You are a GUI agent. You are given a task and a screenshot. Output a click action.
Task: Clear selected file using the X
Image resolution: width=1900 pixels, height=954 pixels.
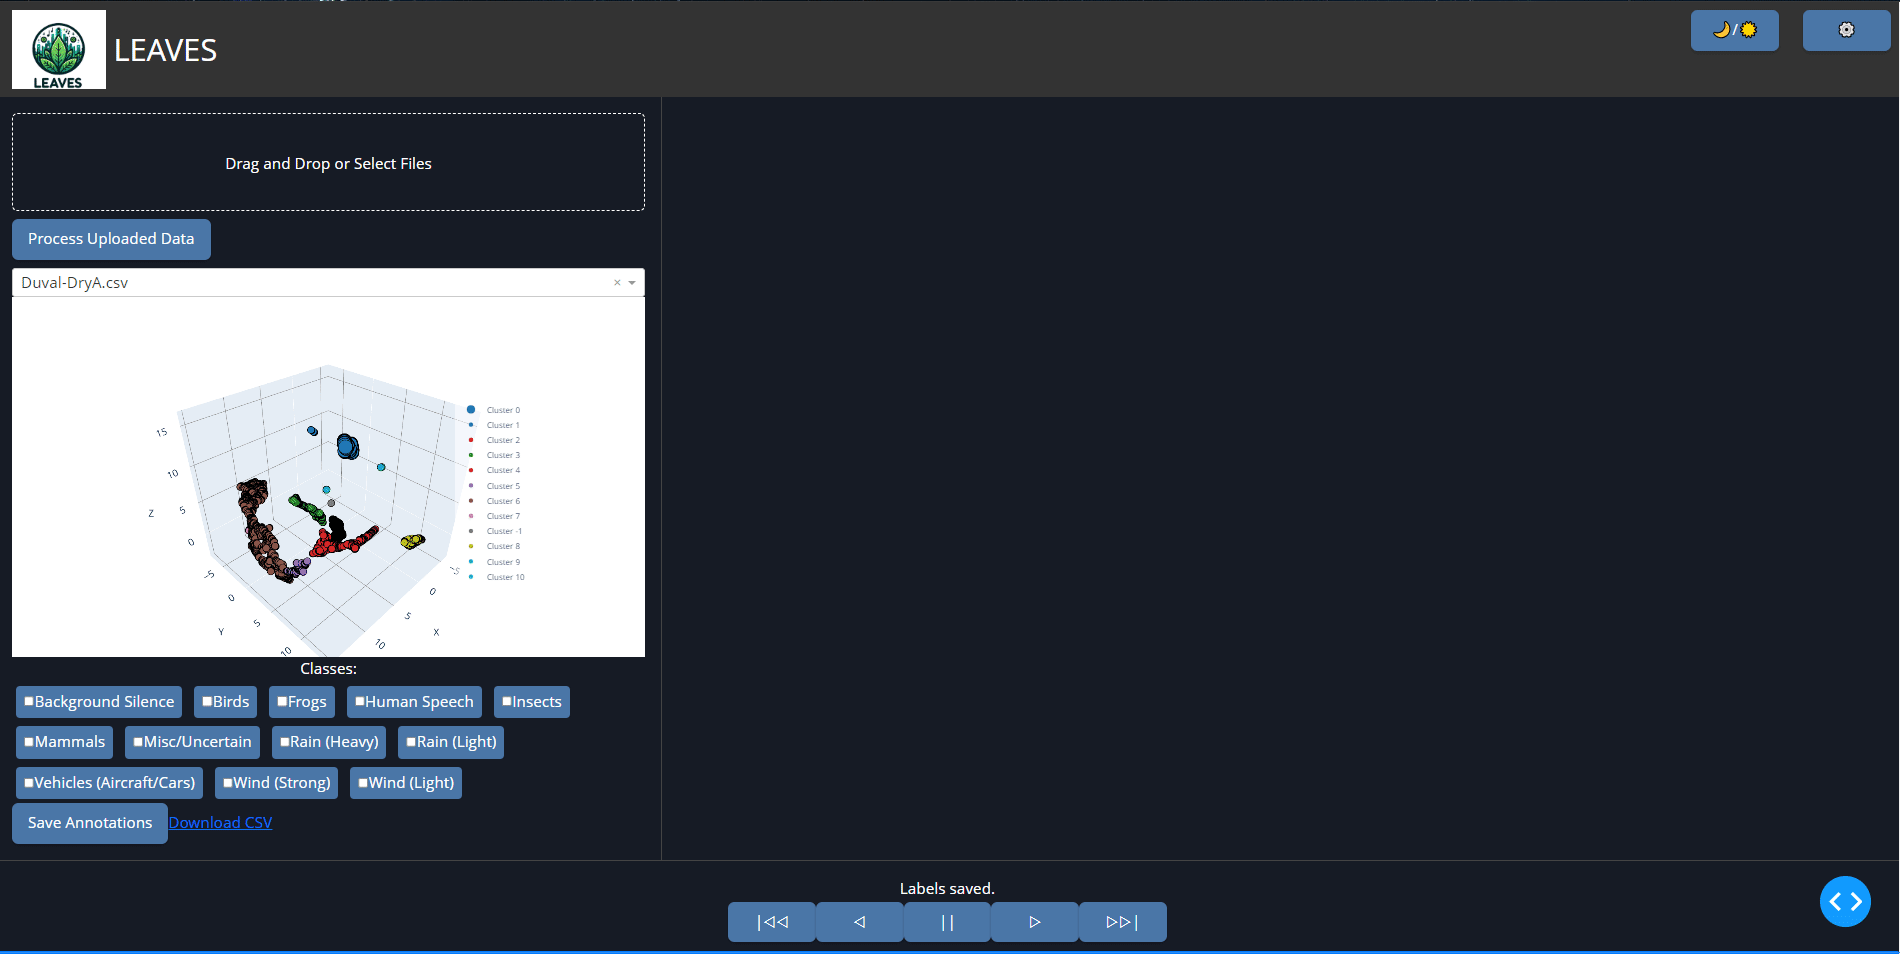[x=617, y=282]
